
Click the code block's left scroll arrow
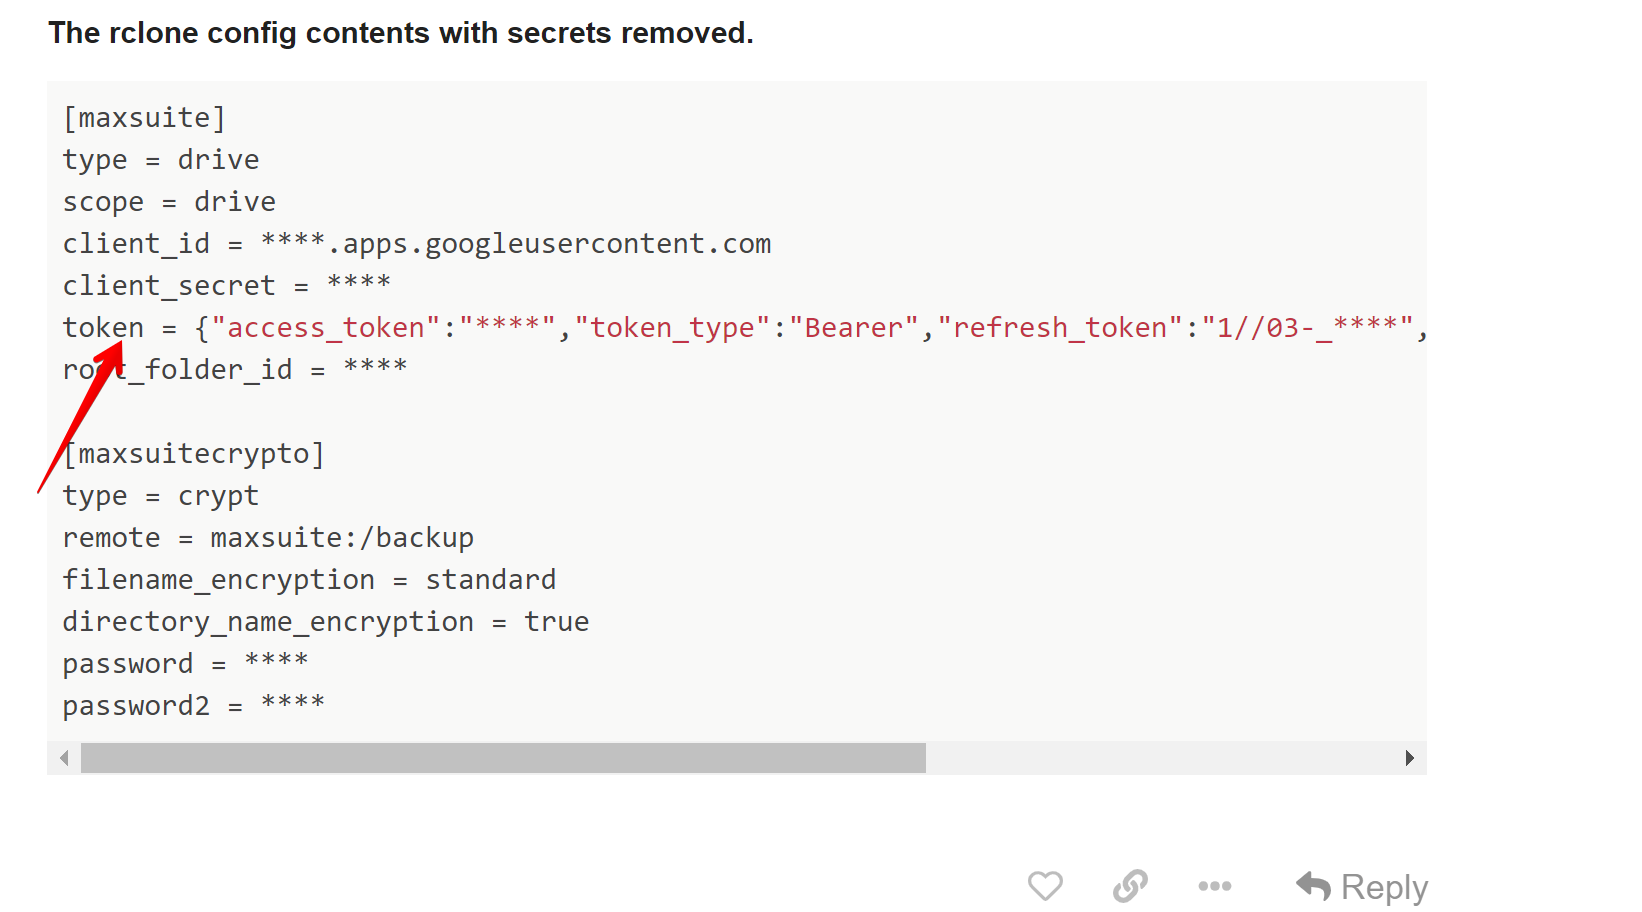click(x=64, y=758)
